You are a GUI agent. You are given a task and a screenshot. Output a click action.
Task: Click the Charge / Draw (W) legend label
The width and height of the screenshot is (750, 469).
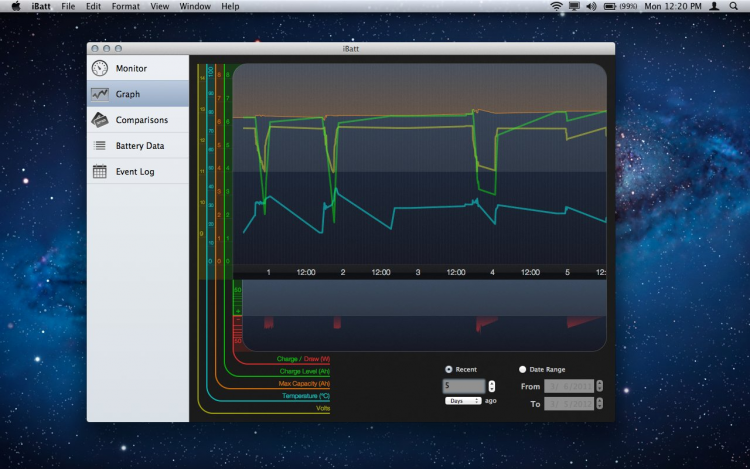tap(305, 359)
